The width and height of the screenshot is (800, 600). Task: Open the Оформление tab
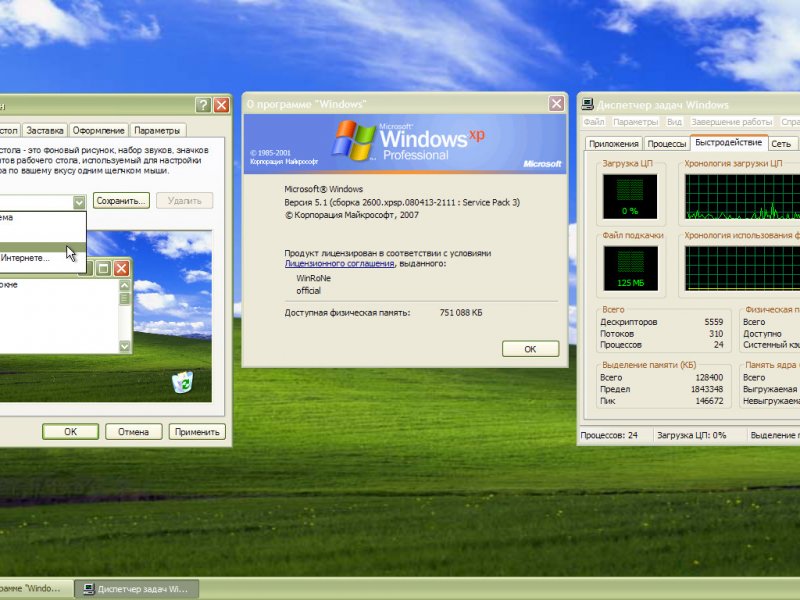pos(98,131)
